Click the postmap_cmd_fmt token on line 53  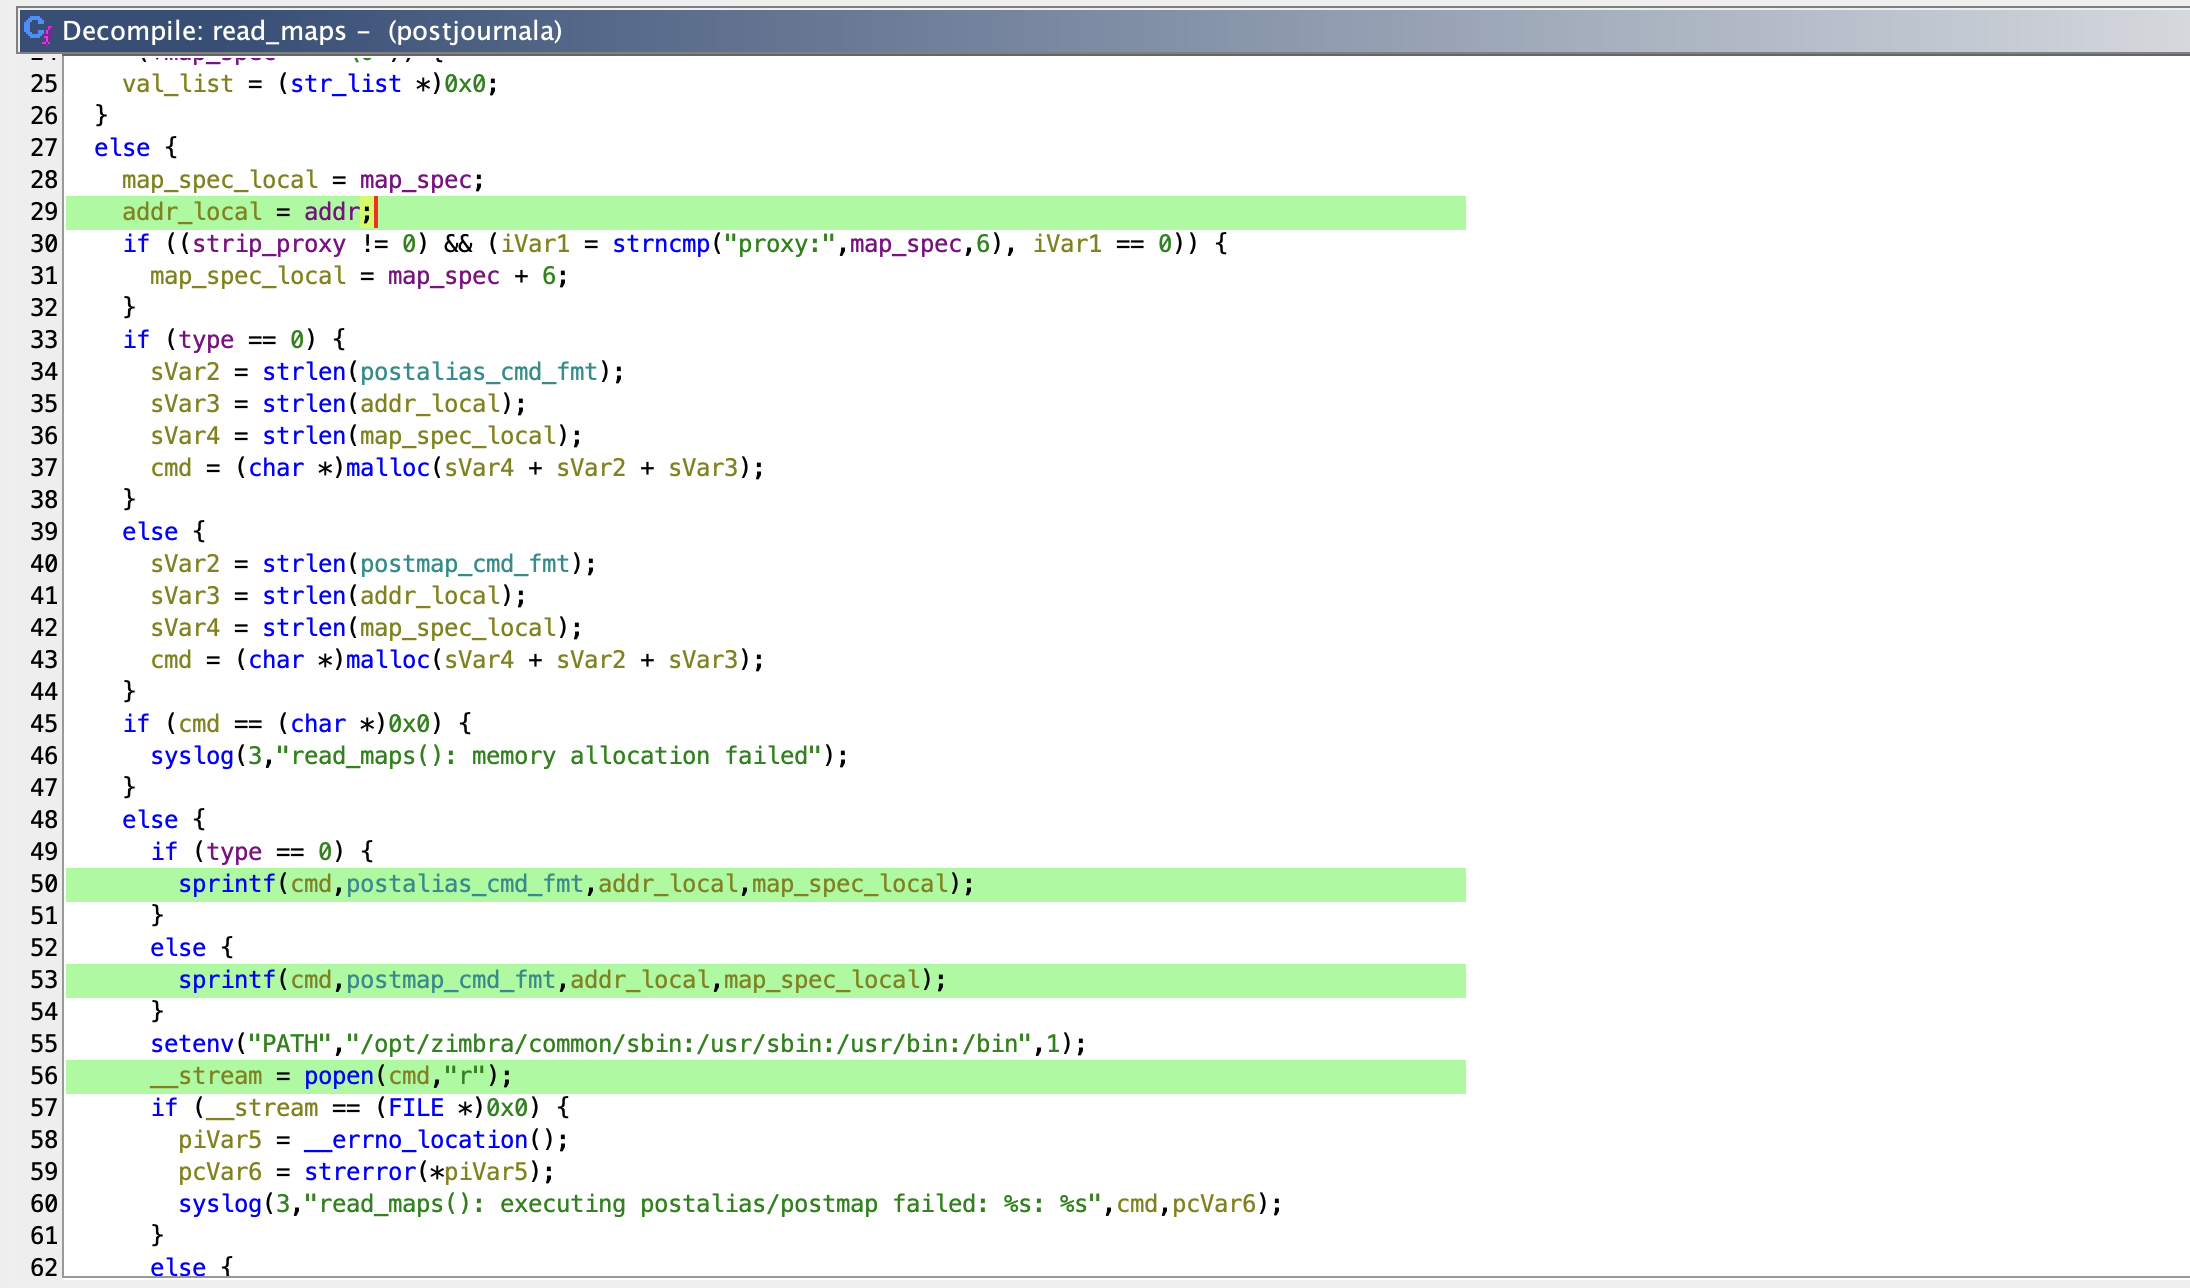(x=451, y=979)
